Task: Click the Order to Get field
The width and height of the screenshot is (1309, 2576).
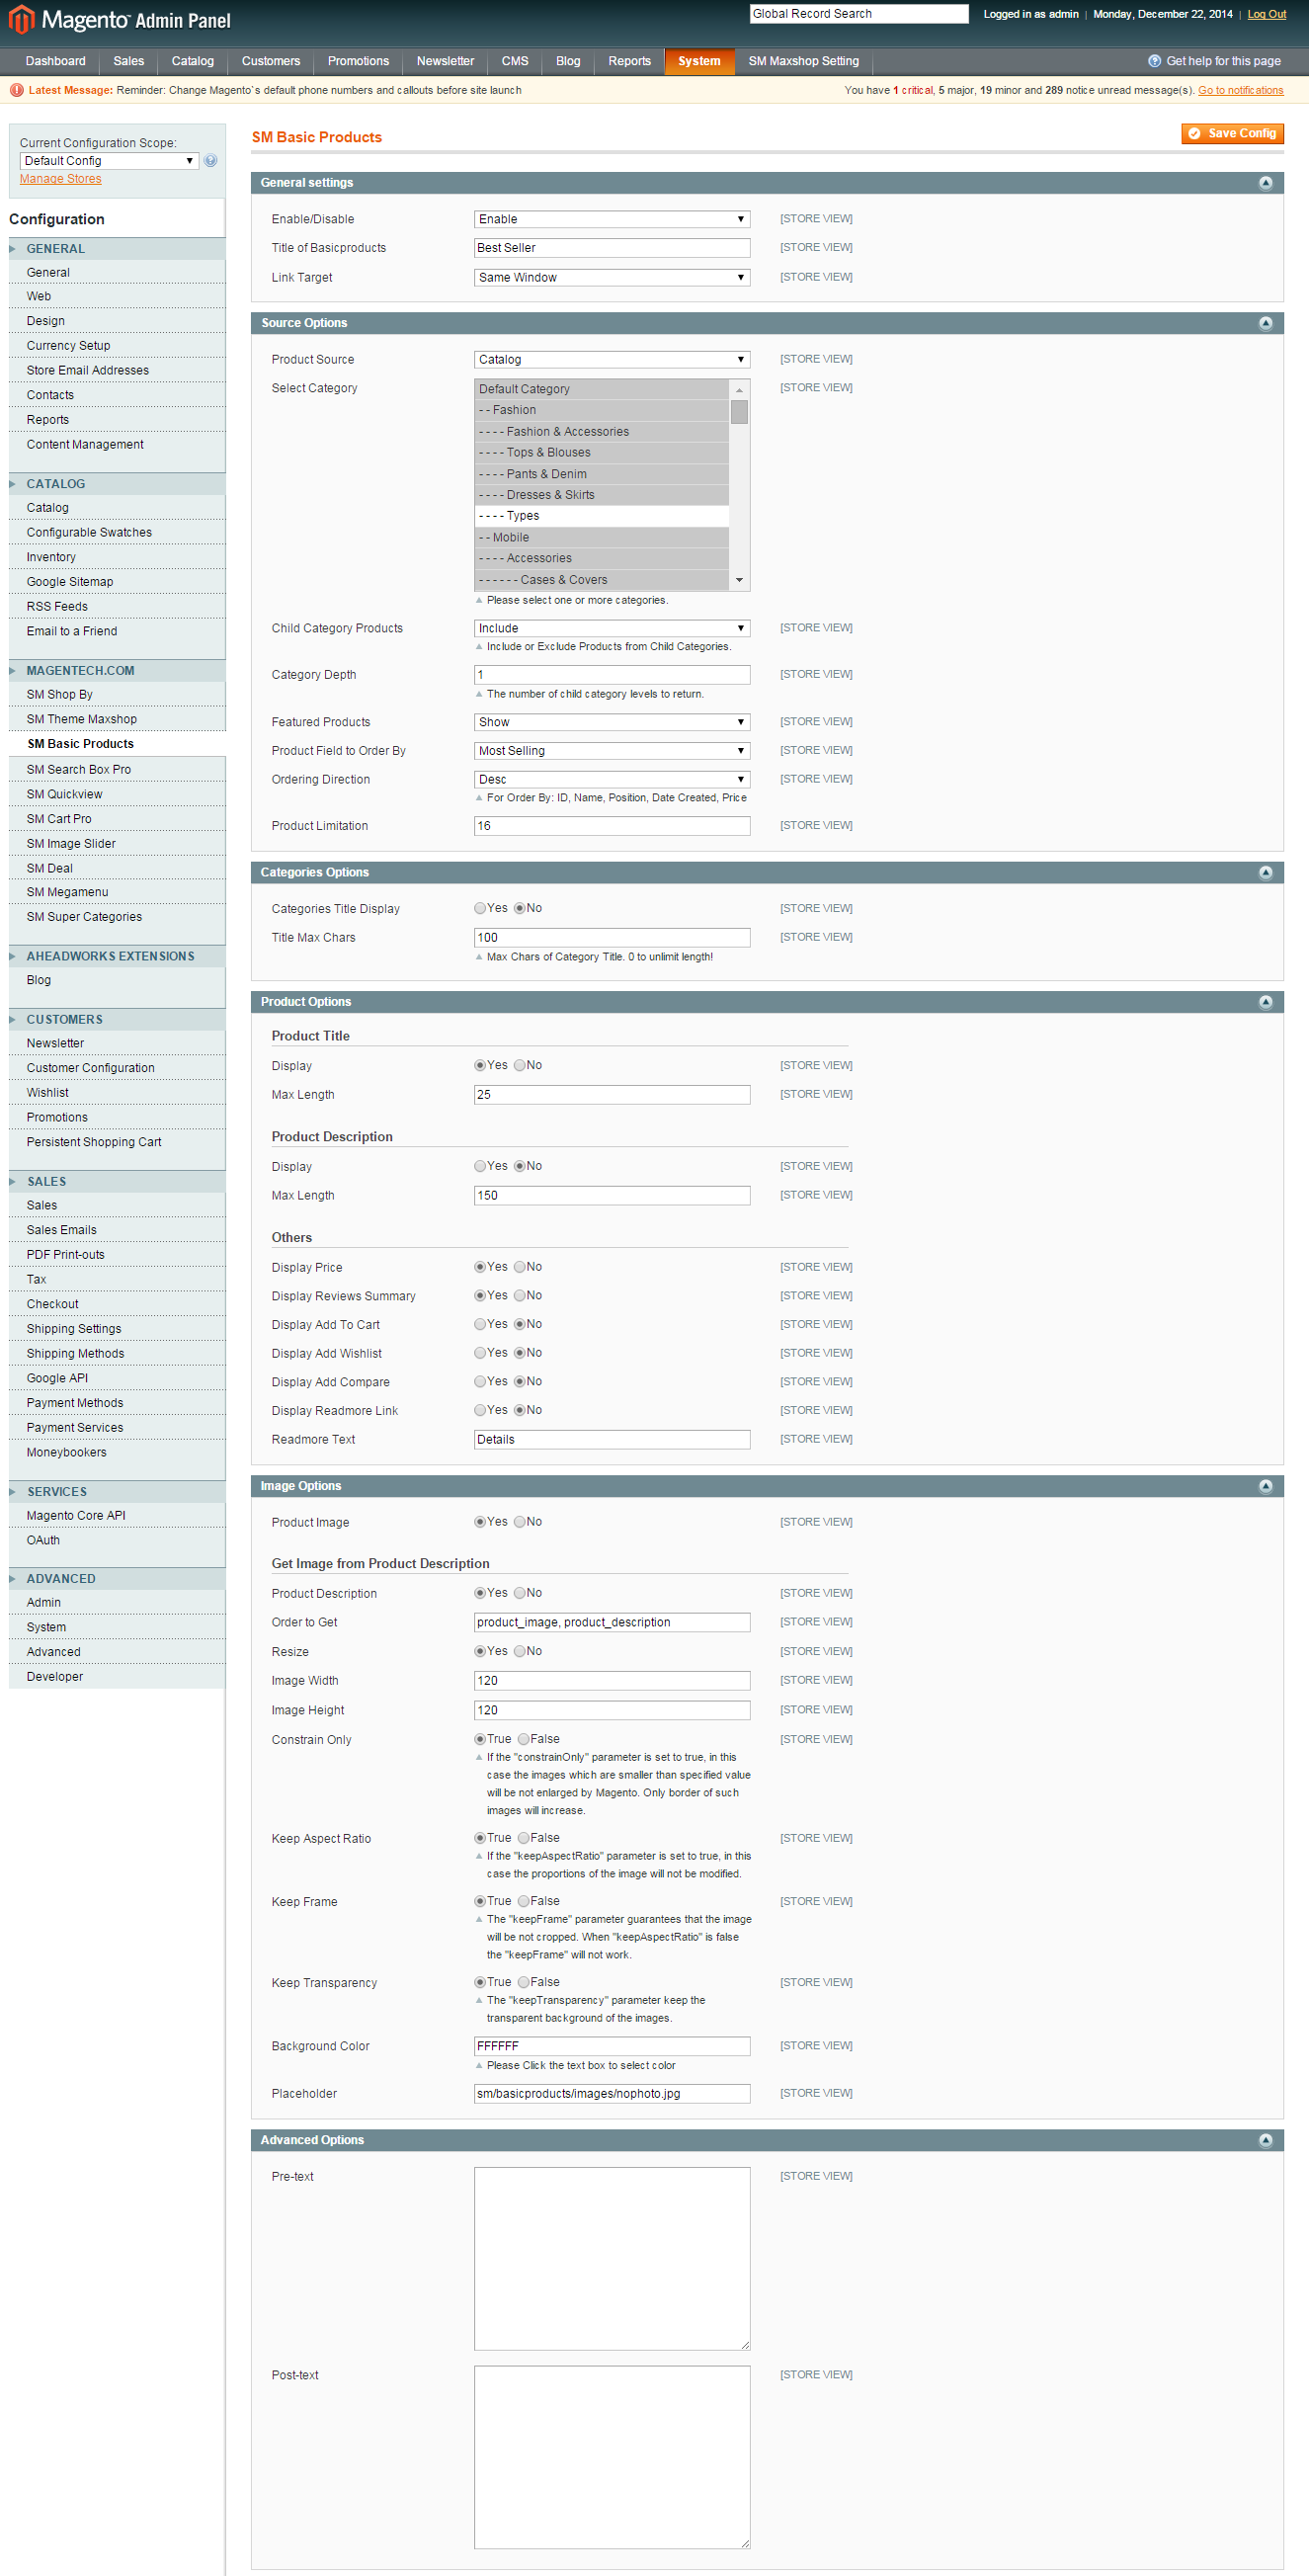Action: (612, 1622)
